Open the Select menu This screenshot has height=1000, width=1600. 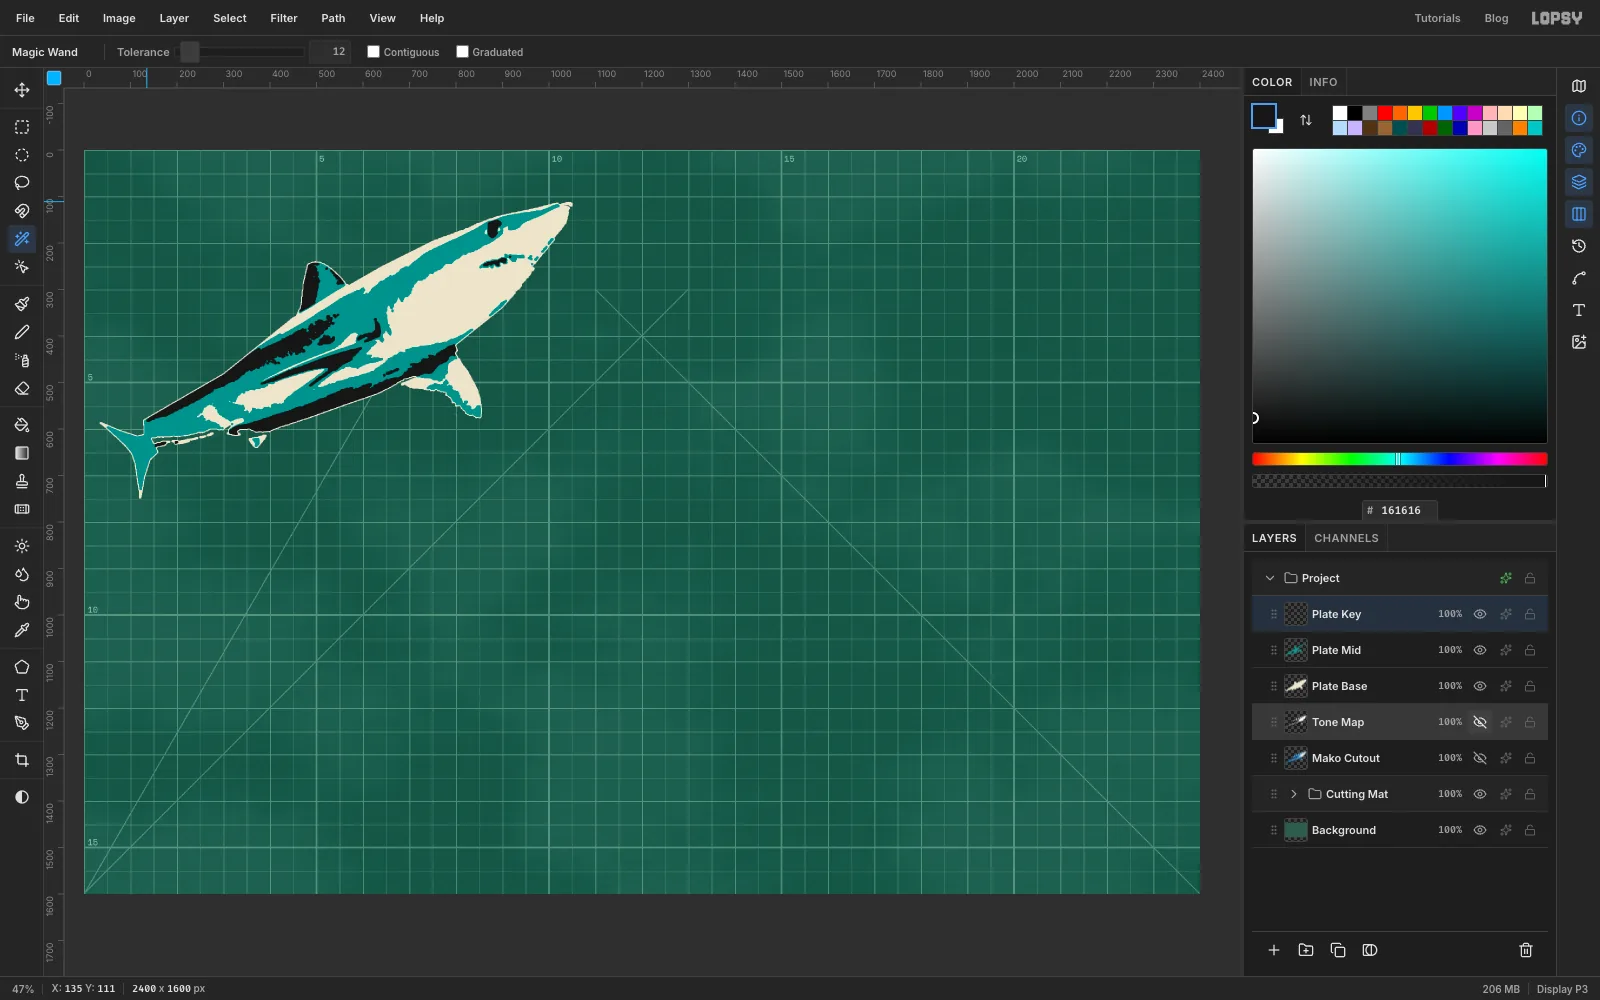click(229, 18)
